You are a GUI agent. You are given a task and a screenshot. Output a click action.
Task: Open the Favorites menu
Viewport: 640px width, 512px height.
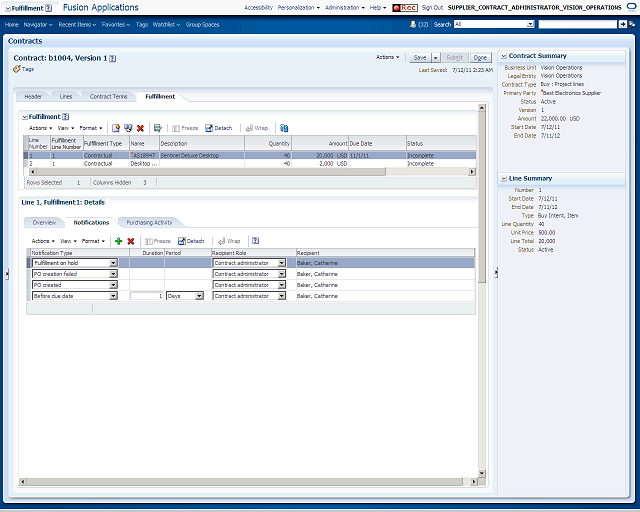116,25
